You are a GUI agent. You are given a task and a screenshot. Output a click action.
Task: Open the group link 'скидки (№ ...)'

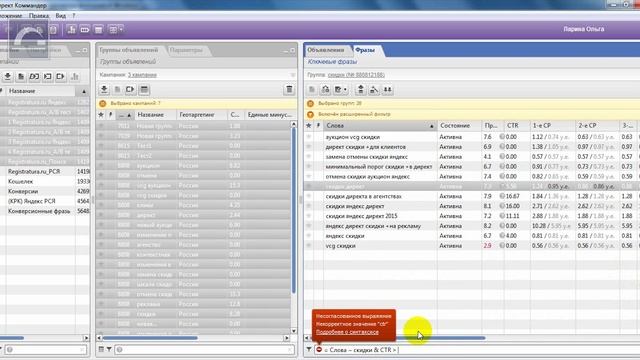[x=356, y=75]
